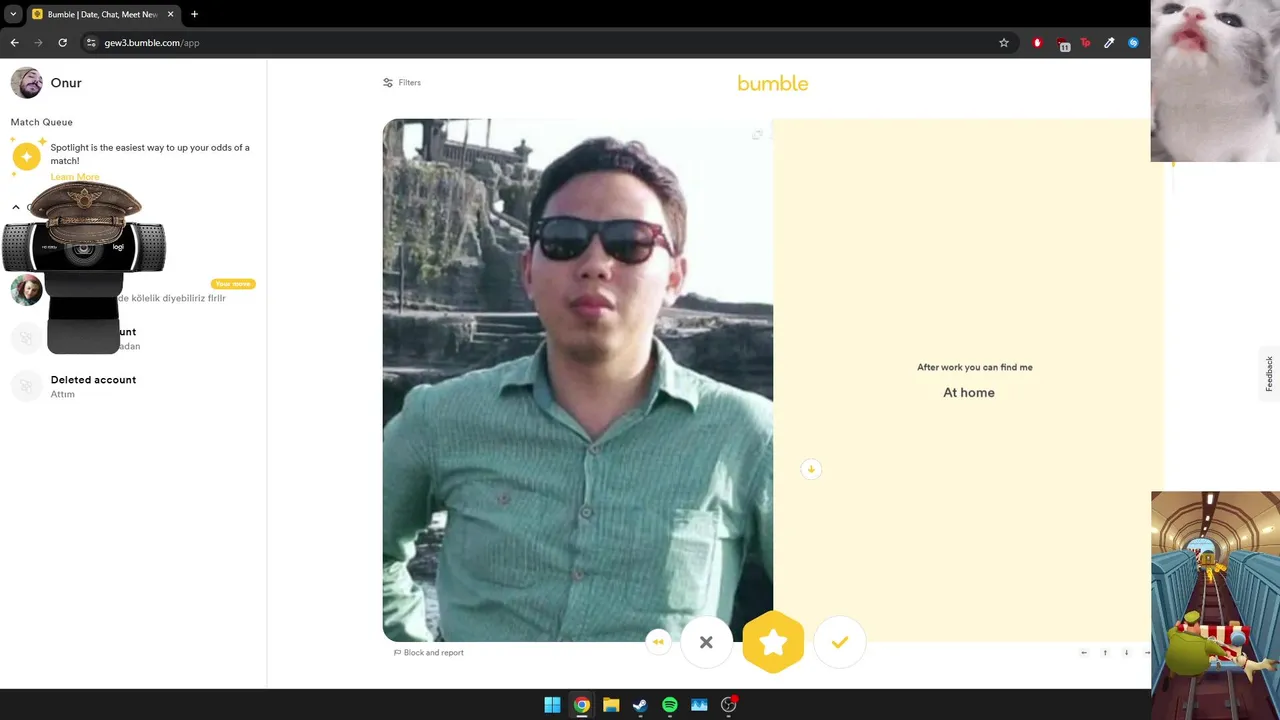Viewport: 1280px width, 720px height.
Task: Click the left arrow keyboard hint
Action: (x=1084, y=653)
